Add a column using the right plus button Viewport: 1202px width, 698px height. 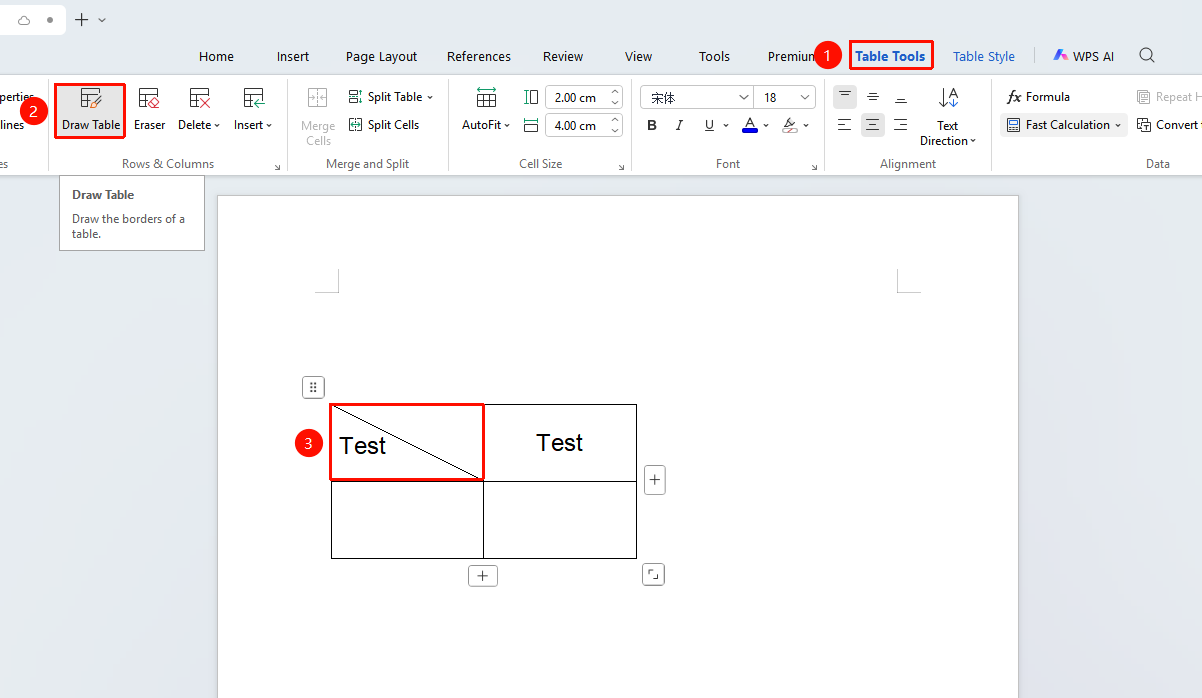655,481
